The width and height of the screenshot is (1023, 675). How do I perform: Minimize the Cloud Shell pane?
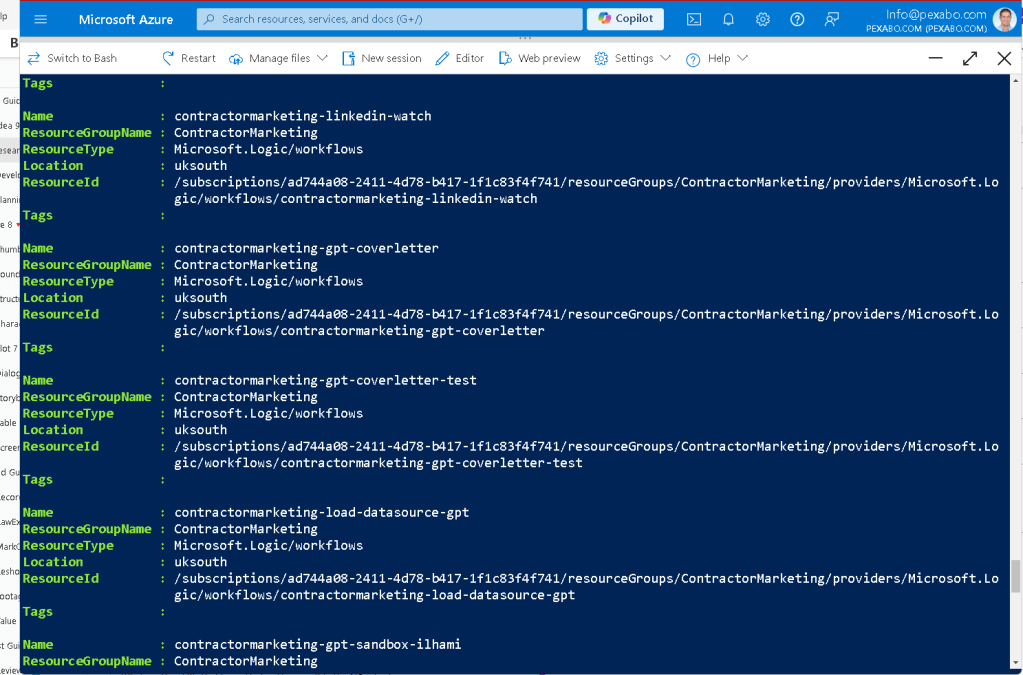pos(936,58)
